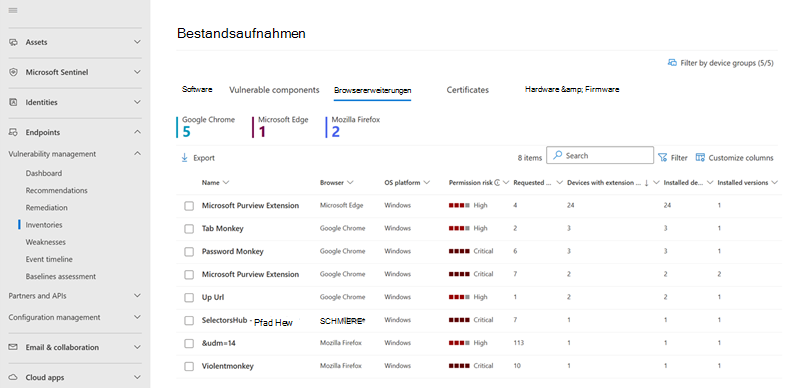The image size is (800, 388).
Task: Switch to the Certificates tab
Action: point(467,90)
